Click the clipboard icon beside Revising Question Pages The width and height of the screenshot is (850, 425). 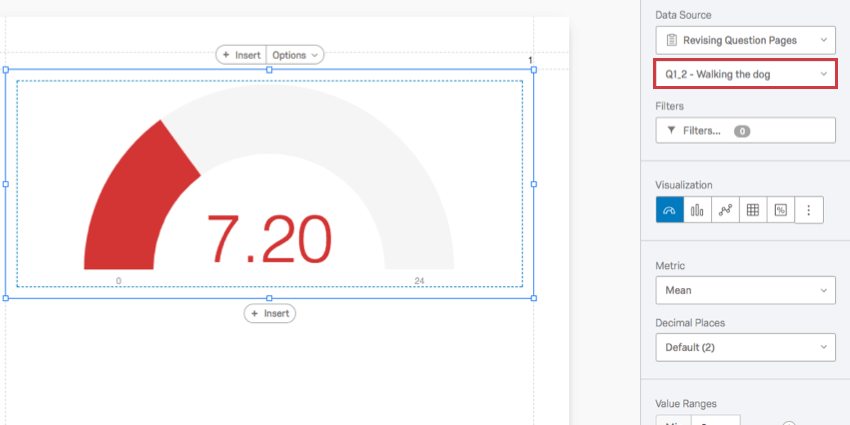[x=672, y=40]
